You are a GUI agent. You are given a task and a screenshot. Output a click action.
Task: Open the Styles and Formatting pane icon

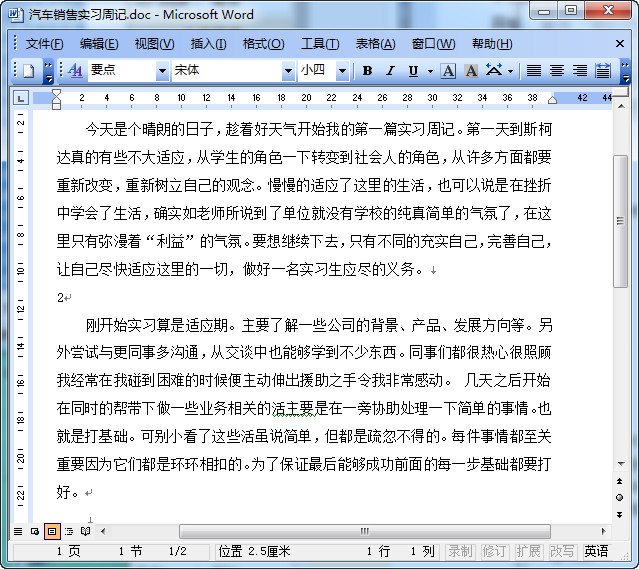[x=75, y=71]
